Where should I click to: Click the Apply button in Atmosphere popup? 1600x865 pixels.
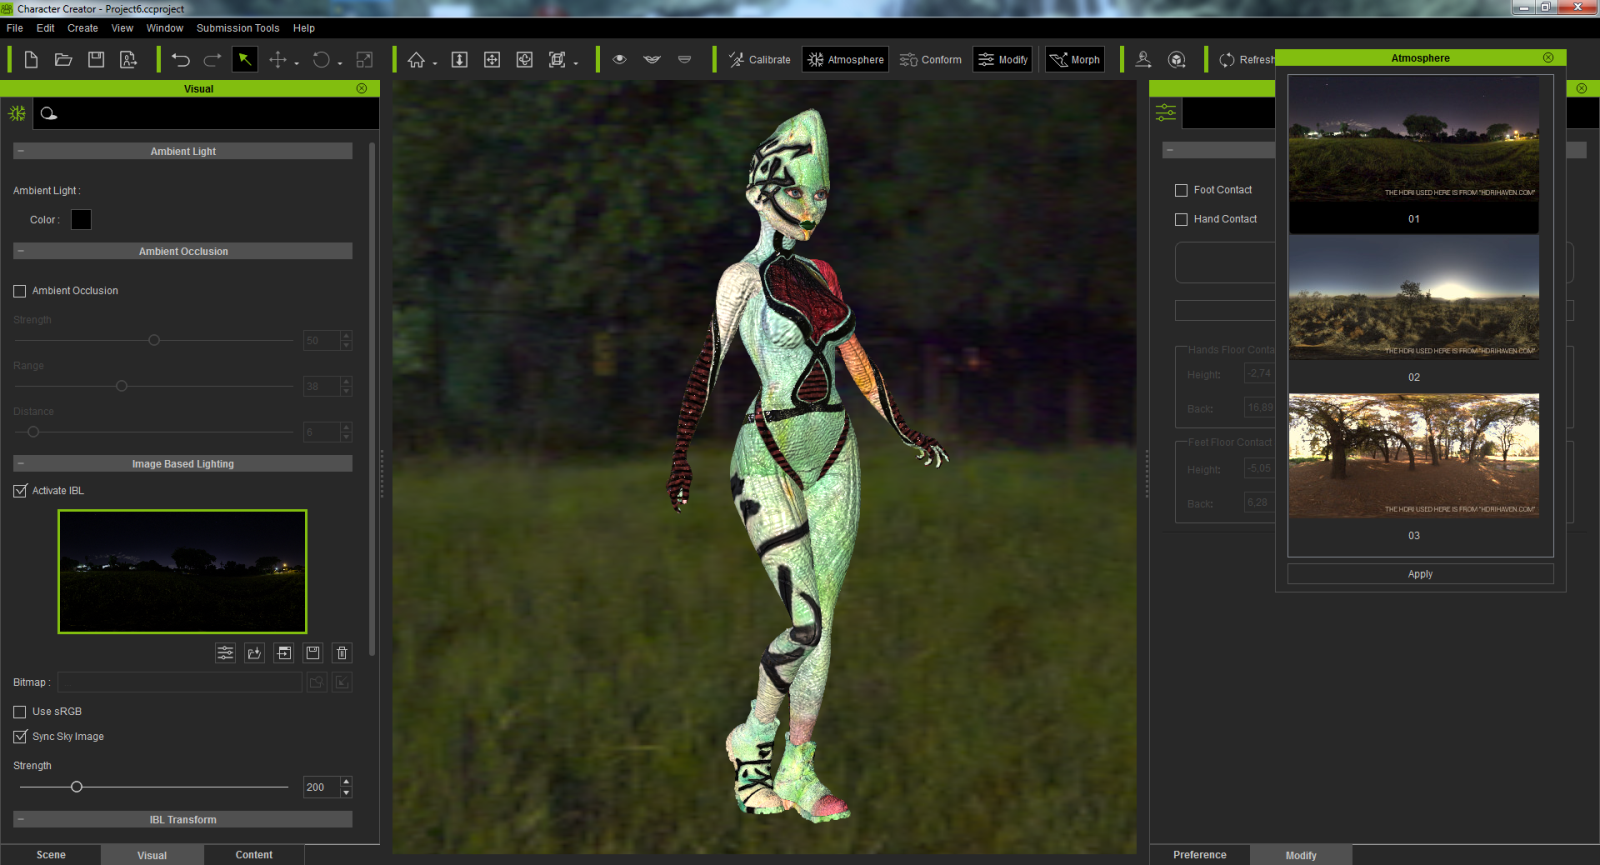(x=1420, y=574)
